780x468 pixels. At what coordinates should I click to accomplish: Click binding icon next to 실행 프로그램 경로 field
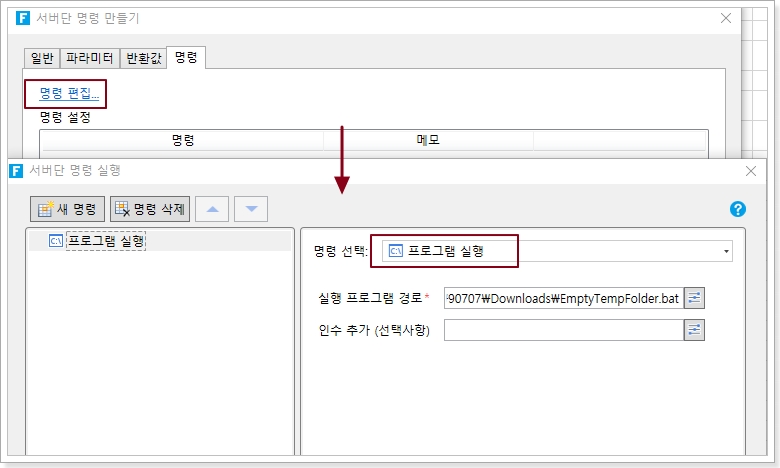coord(694,297)
